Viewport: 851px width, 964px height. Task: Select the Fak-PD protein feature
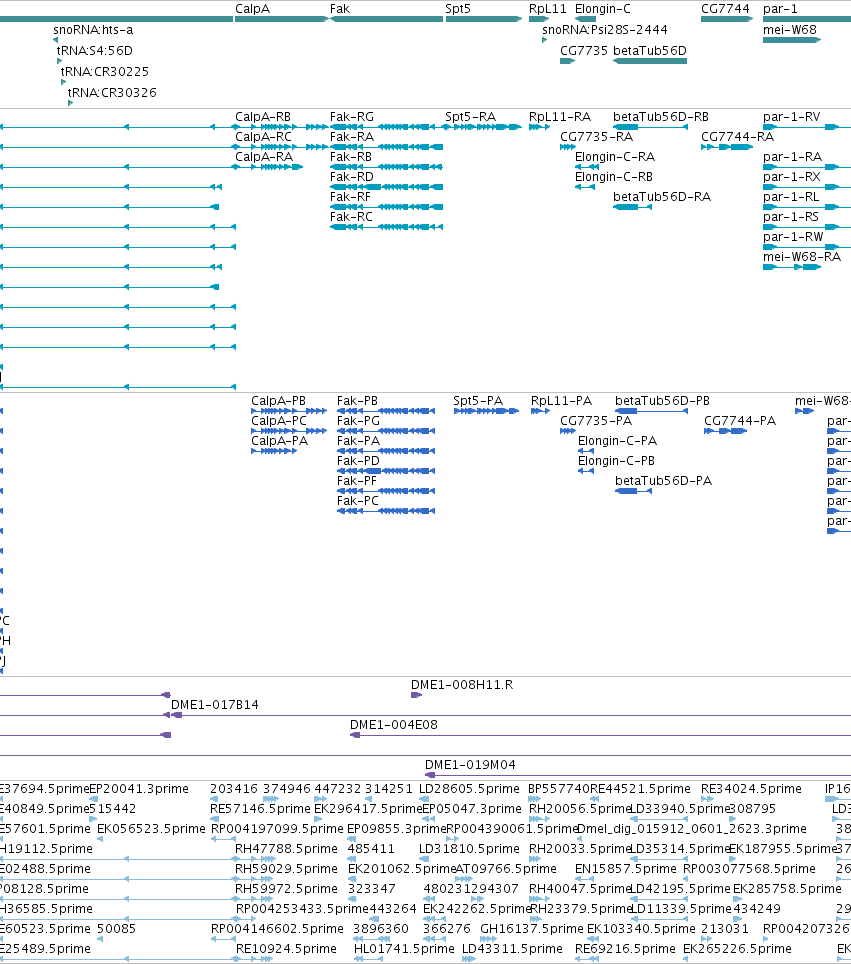tap(386, 471)
